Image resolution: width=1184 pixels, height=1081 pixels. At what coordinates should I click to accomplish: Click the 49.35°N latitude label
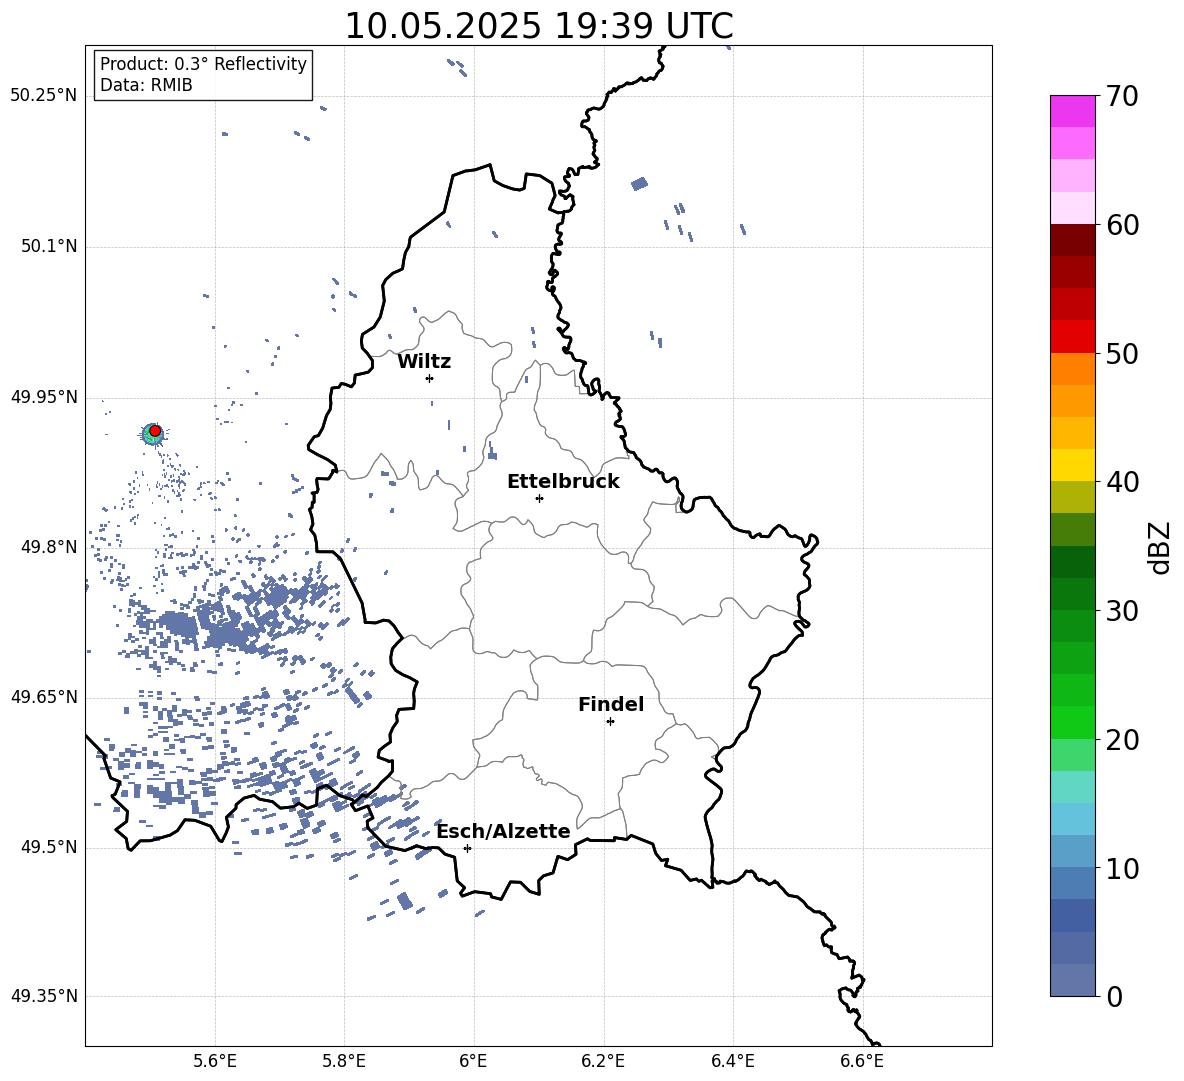pos(44,996)
